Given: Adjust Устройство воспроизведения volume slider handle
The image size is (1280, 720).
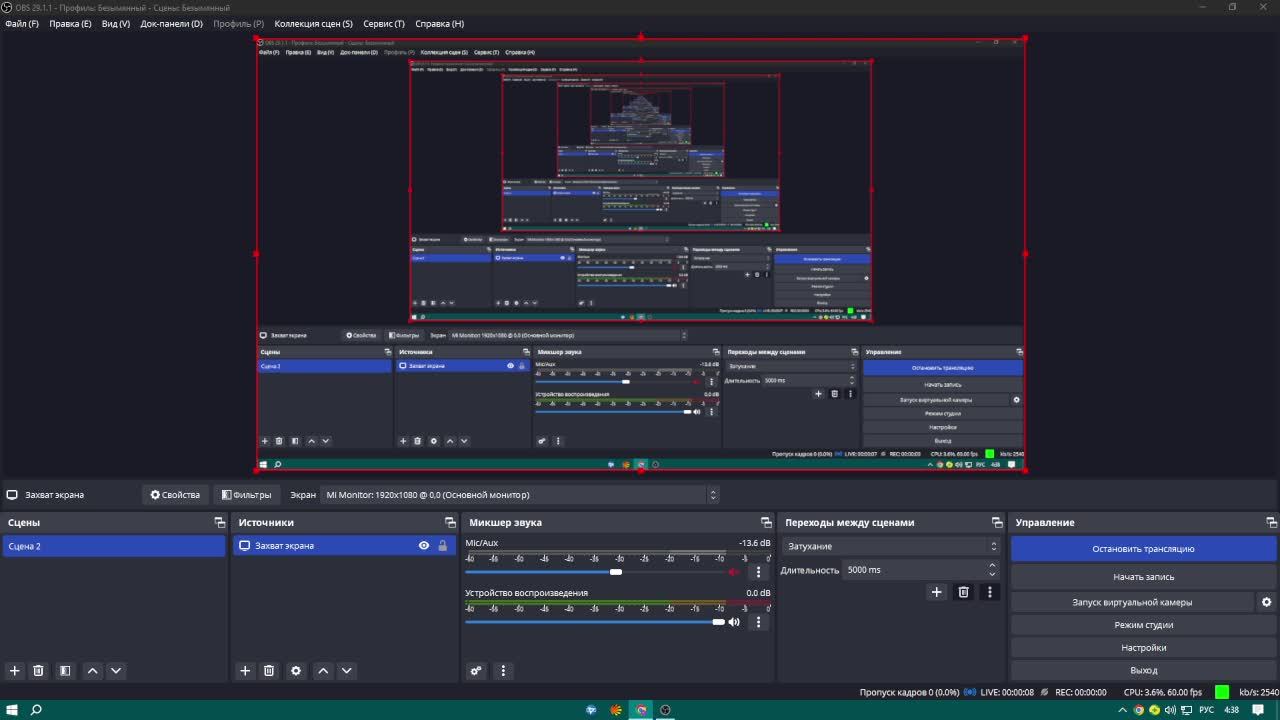Looking at the screenshot, I should (718, 622).
